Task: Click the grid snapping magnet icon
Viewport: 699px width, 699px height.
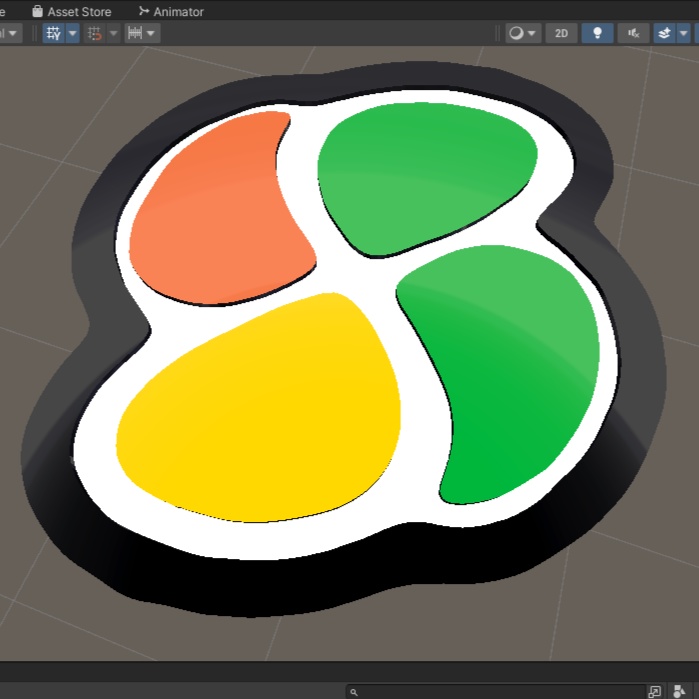Action: [x=95, y=33]
